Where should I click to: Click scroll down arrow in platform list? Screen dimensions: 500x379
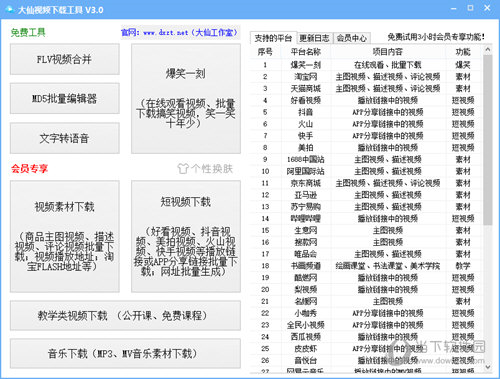[488, 367]
